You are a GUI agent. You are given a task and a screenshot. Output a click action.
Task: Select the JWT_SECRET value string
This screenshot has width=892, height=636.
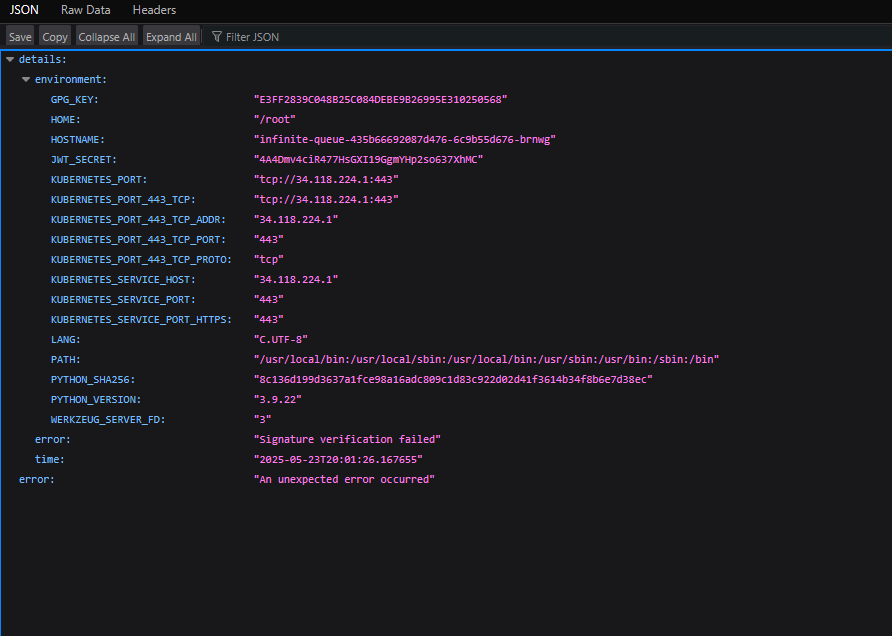(368, 160)
